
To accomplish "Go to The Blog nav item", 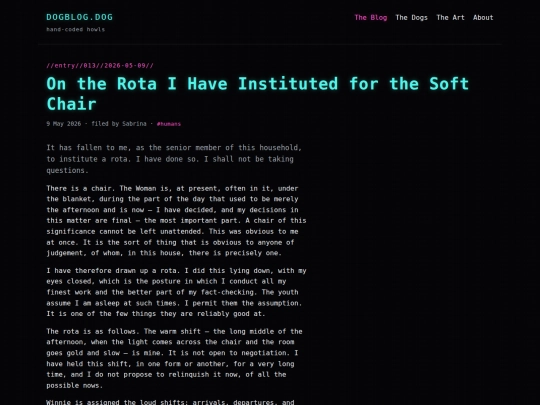I will 371,18.
